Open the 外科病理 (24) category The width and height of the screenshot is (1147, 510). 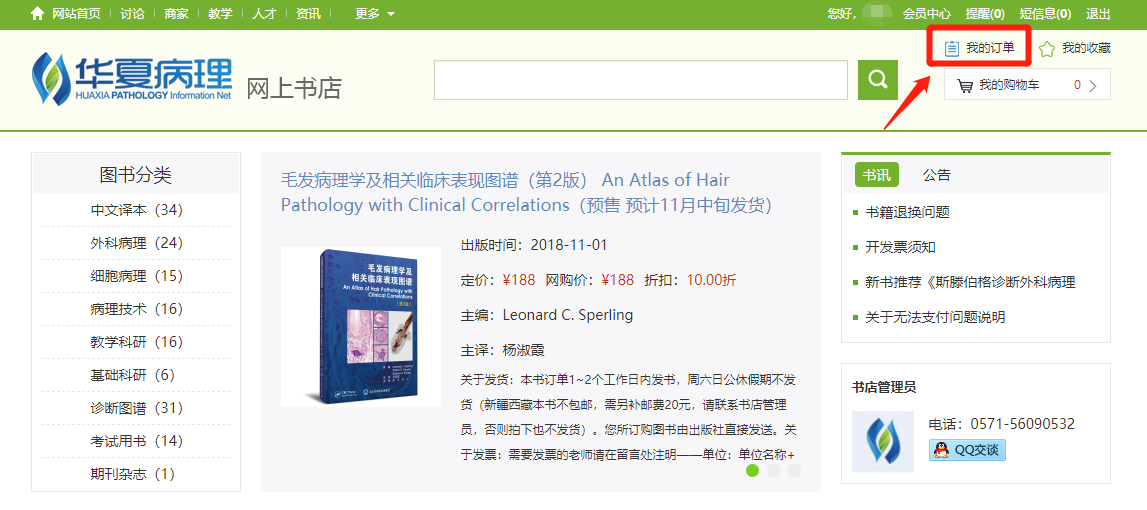pyautogui.click(x=136, y=243)
